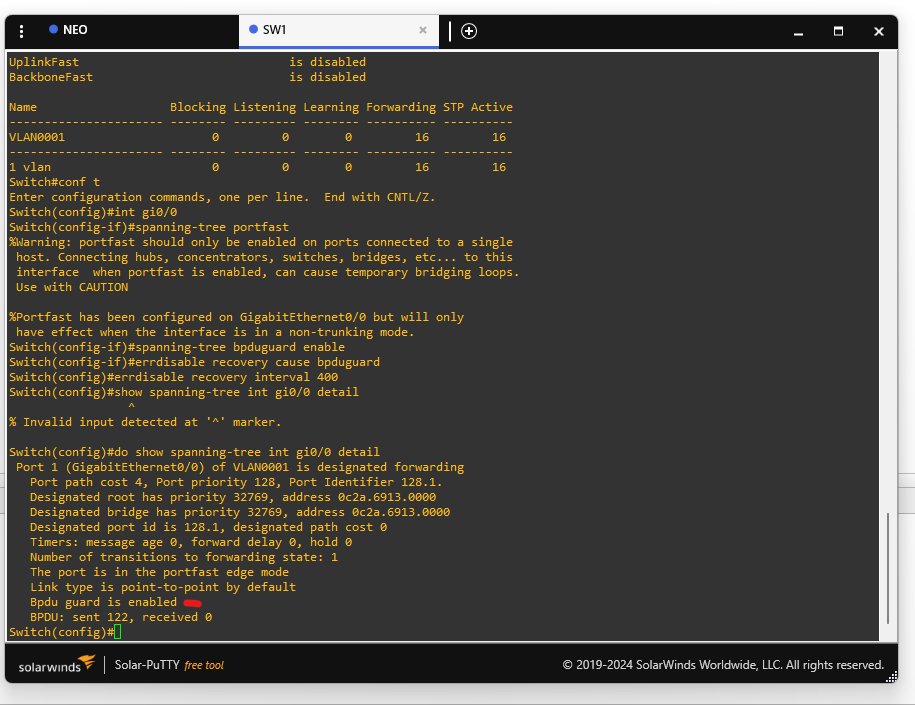
Task: Switch to the NEO session tab
Action: 122,31
